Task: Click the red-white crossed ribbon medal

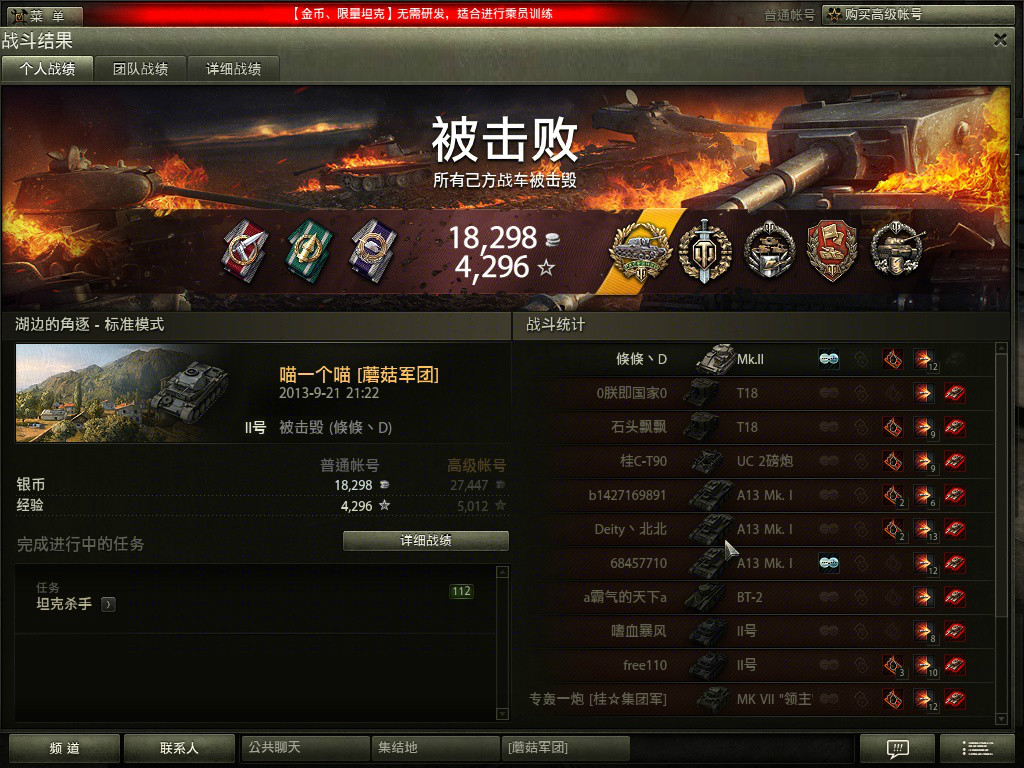Action: pyautogui.click(x=244, y=250)
